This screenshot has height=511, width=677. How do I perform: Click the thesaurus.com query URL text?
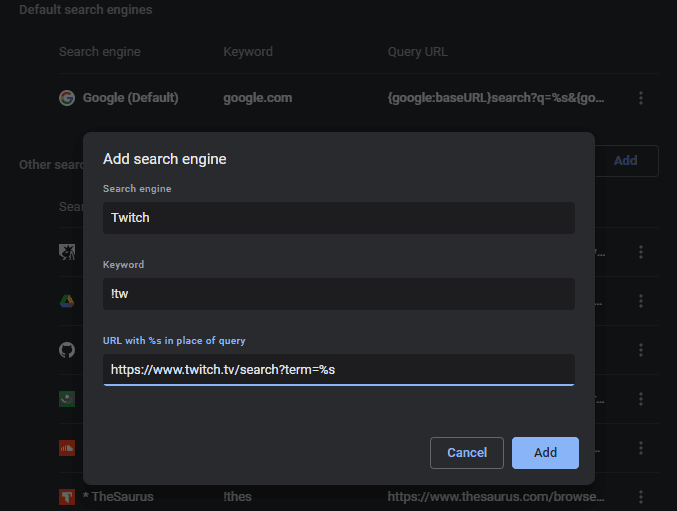coord(496,497)
